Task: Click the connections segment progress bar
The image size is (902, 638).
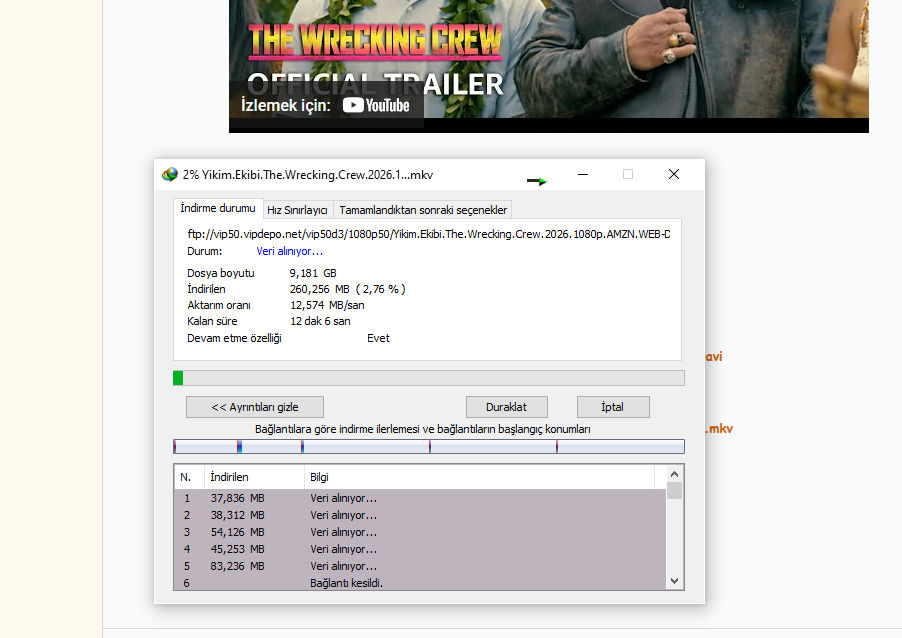Action: point(429,446)
